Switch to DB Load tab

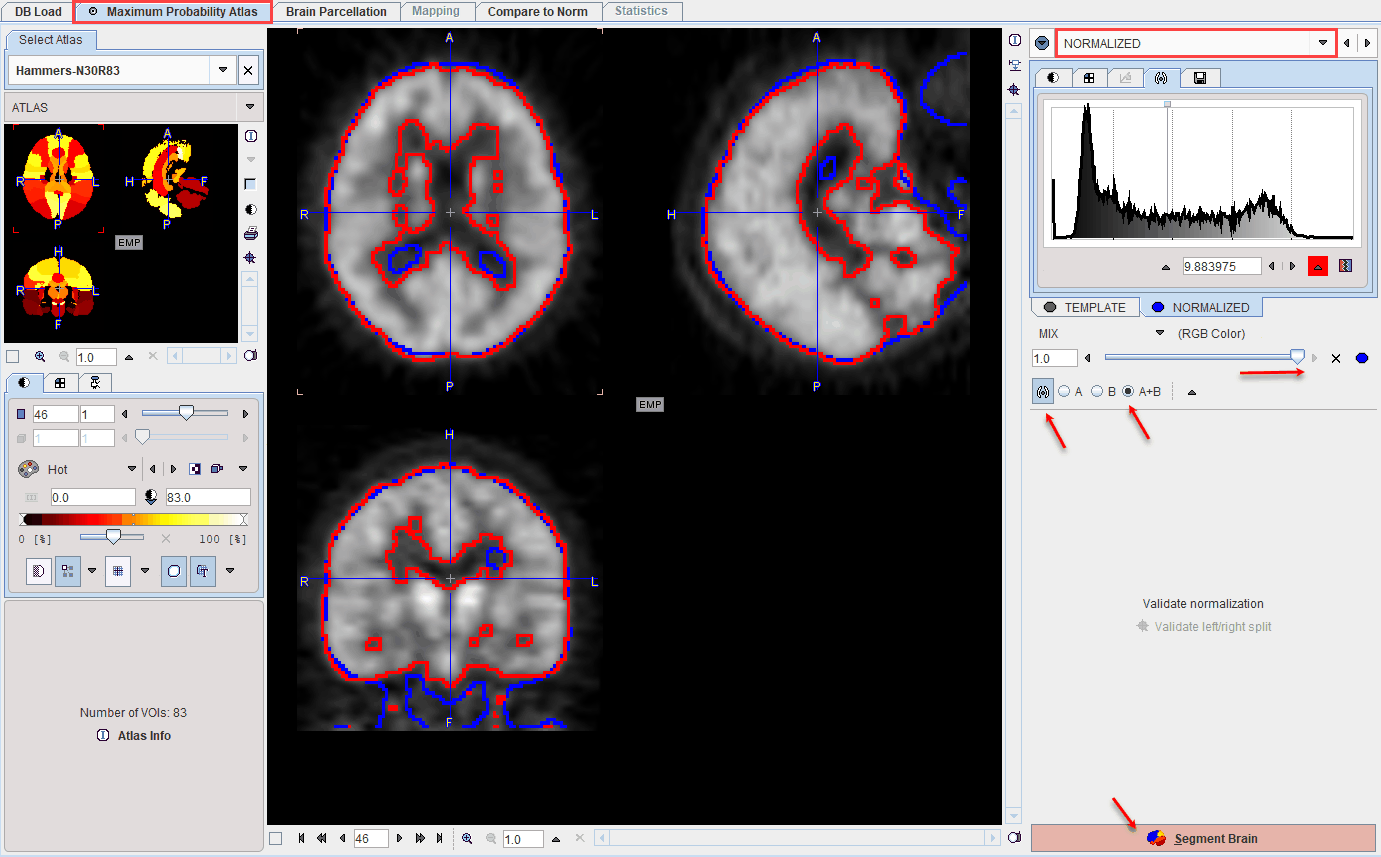(38, 12)
